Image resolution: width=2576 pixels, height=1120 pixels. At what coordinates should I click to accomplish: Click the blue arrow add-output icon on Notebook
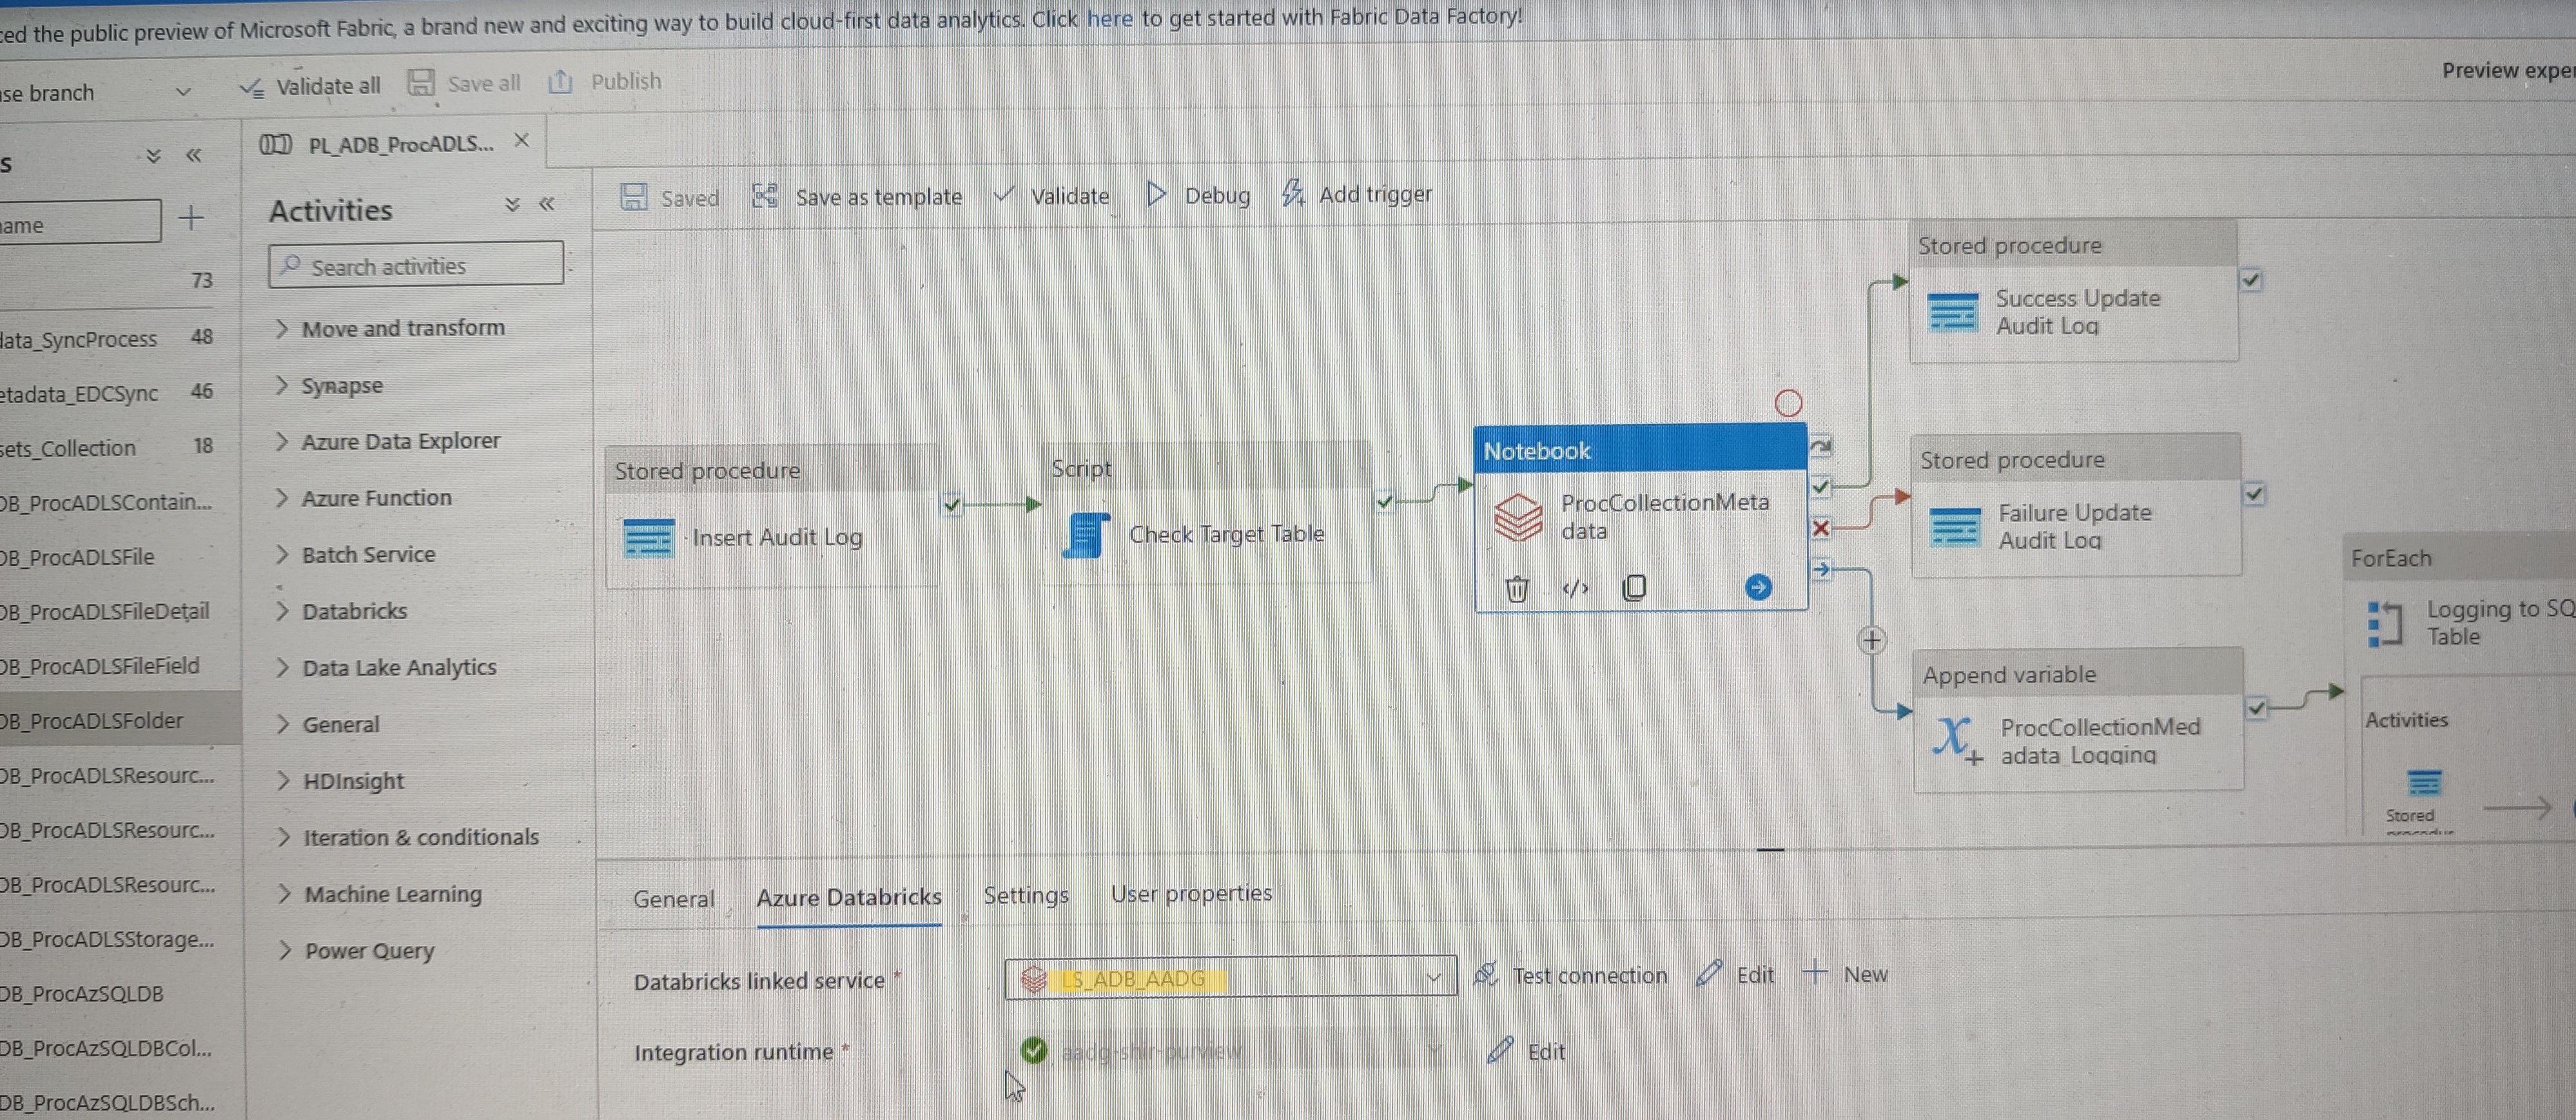coord(1758,587)
